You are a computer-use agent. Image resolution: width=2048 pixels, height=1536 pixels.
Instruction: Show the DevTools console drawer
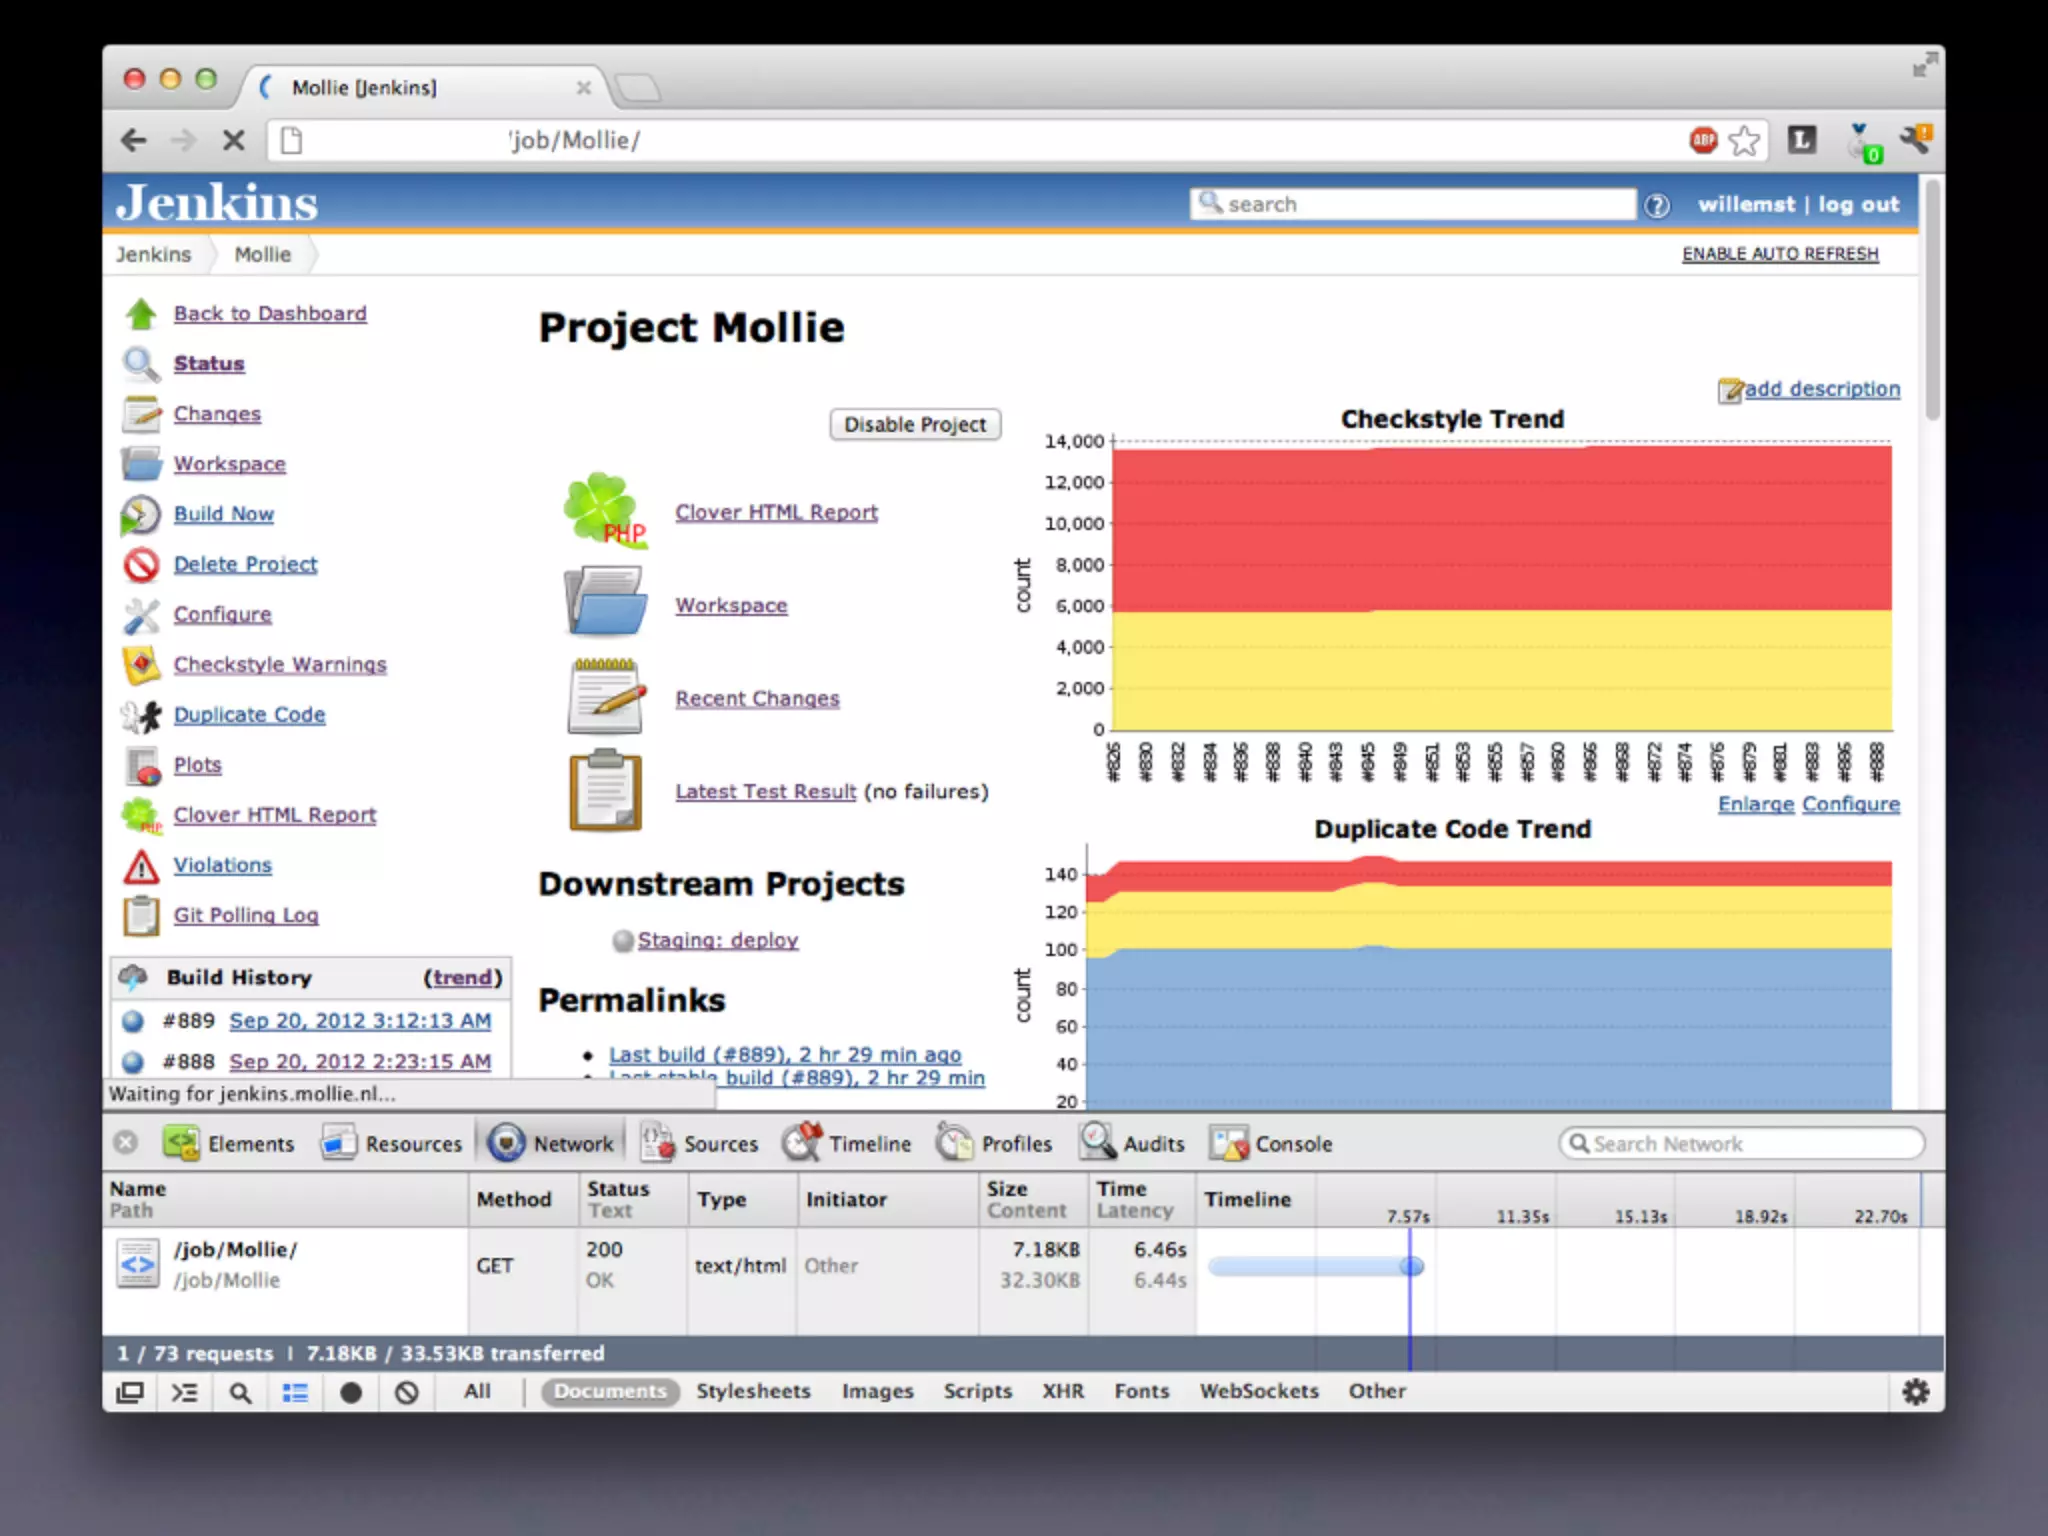pyautogui.click(x=185, y=1392)
